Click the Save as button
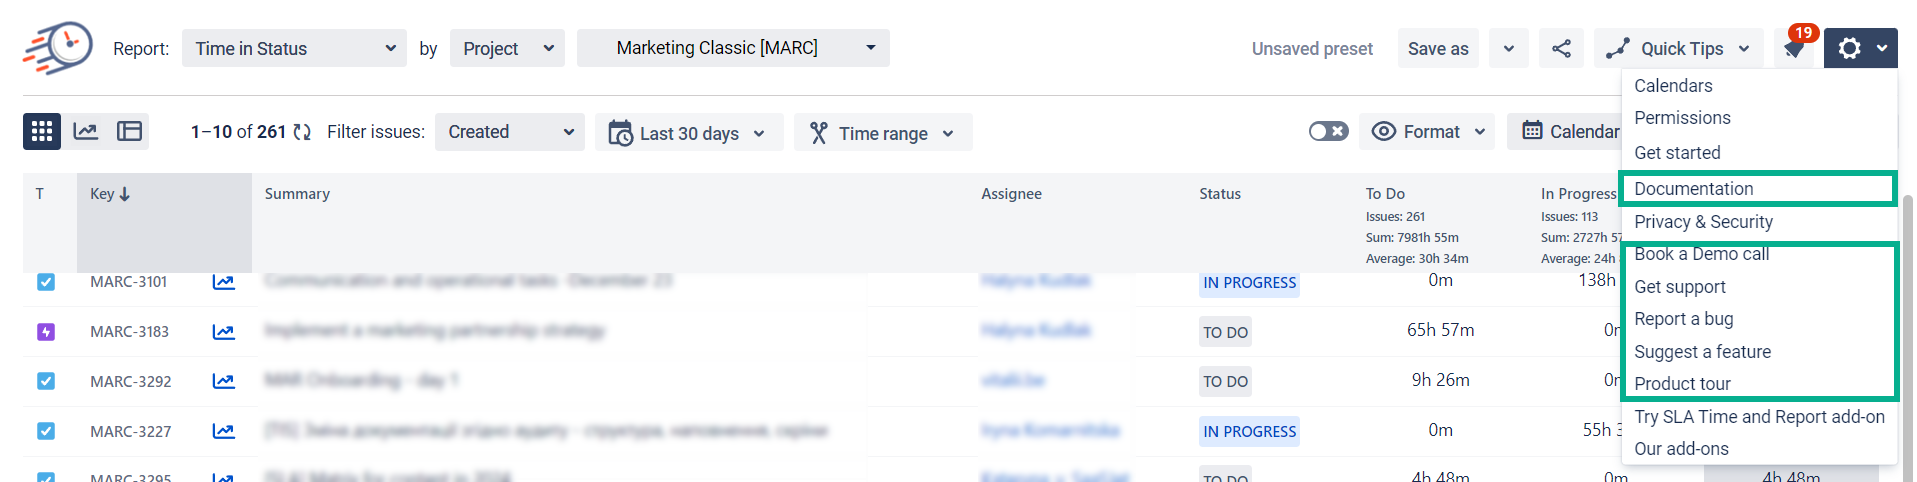1917x482 pixels. 1437,48
